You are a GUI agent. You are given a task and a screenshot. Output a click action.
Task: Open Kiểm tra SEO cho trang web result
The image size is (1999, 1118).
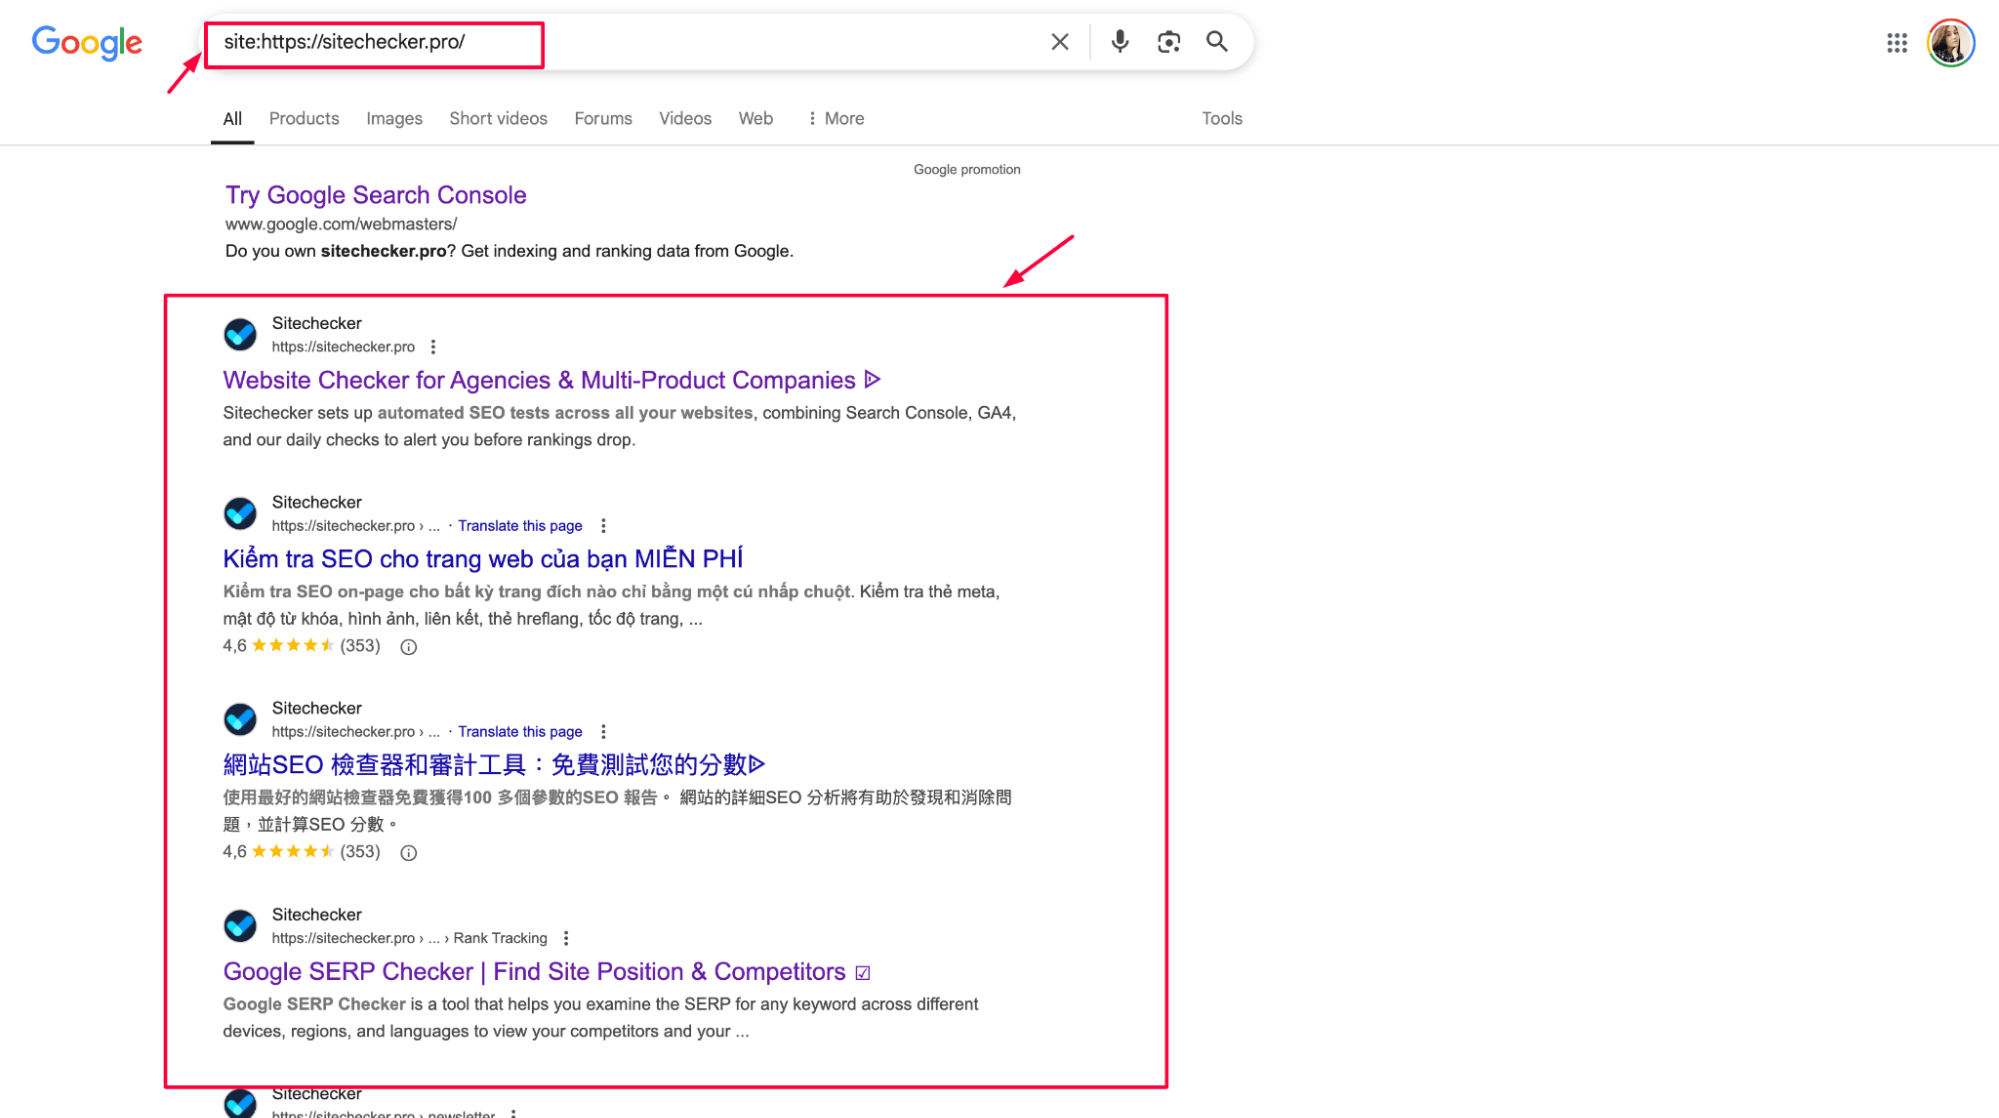click(483, 559)
